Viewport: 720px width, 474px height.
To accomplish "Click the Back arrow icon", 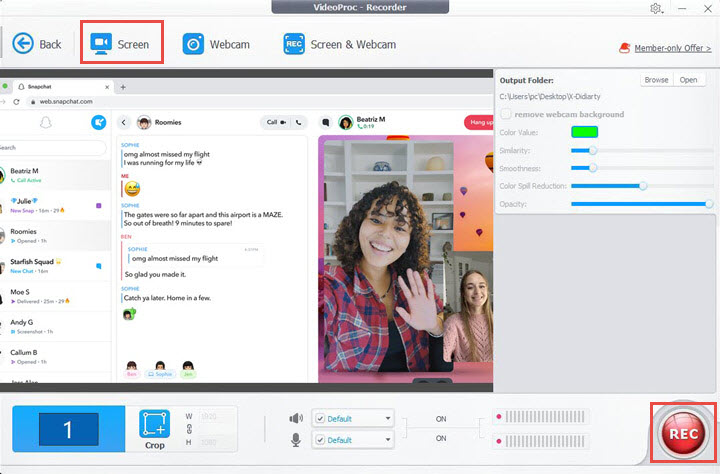I will point(23,44).
